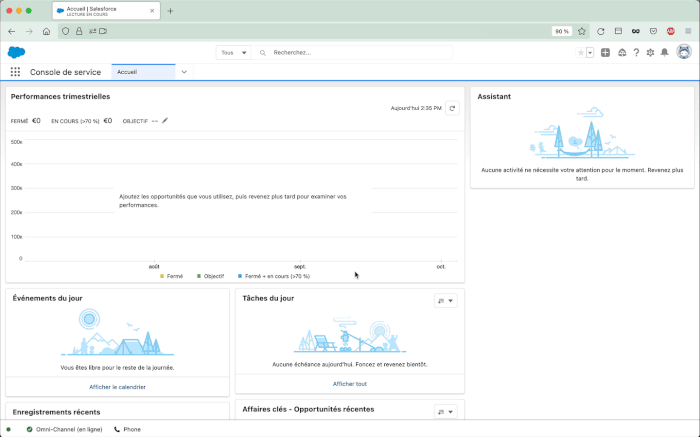Click the green status dot in utility bar
The width and height of the screenshot is (700, 437).
(x=8, y=429)
